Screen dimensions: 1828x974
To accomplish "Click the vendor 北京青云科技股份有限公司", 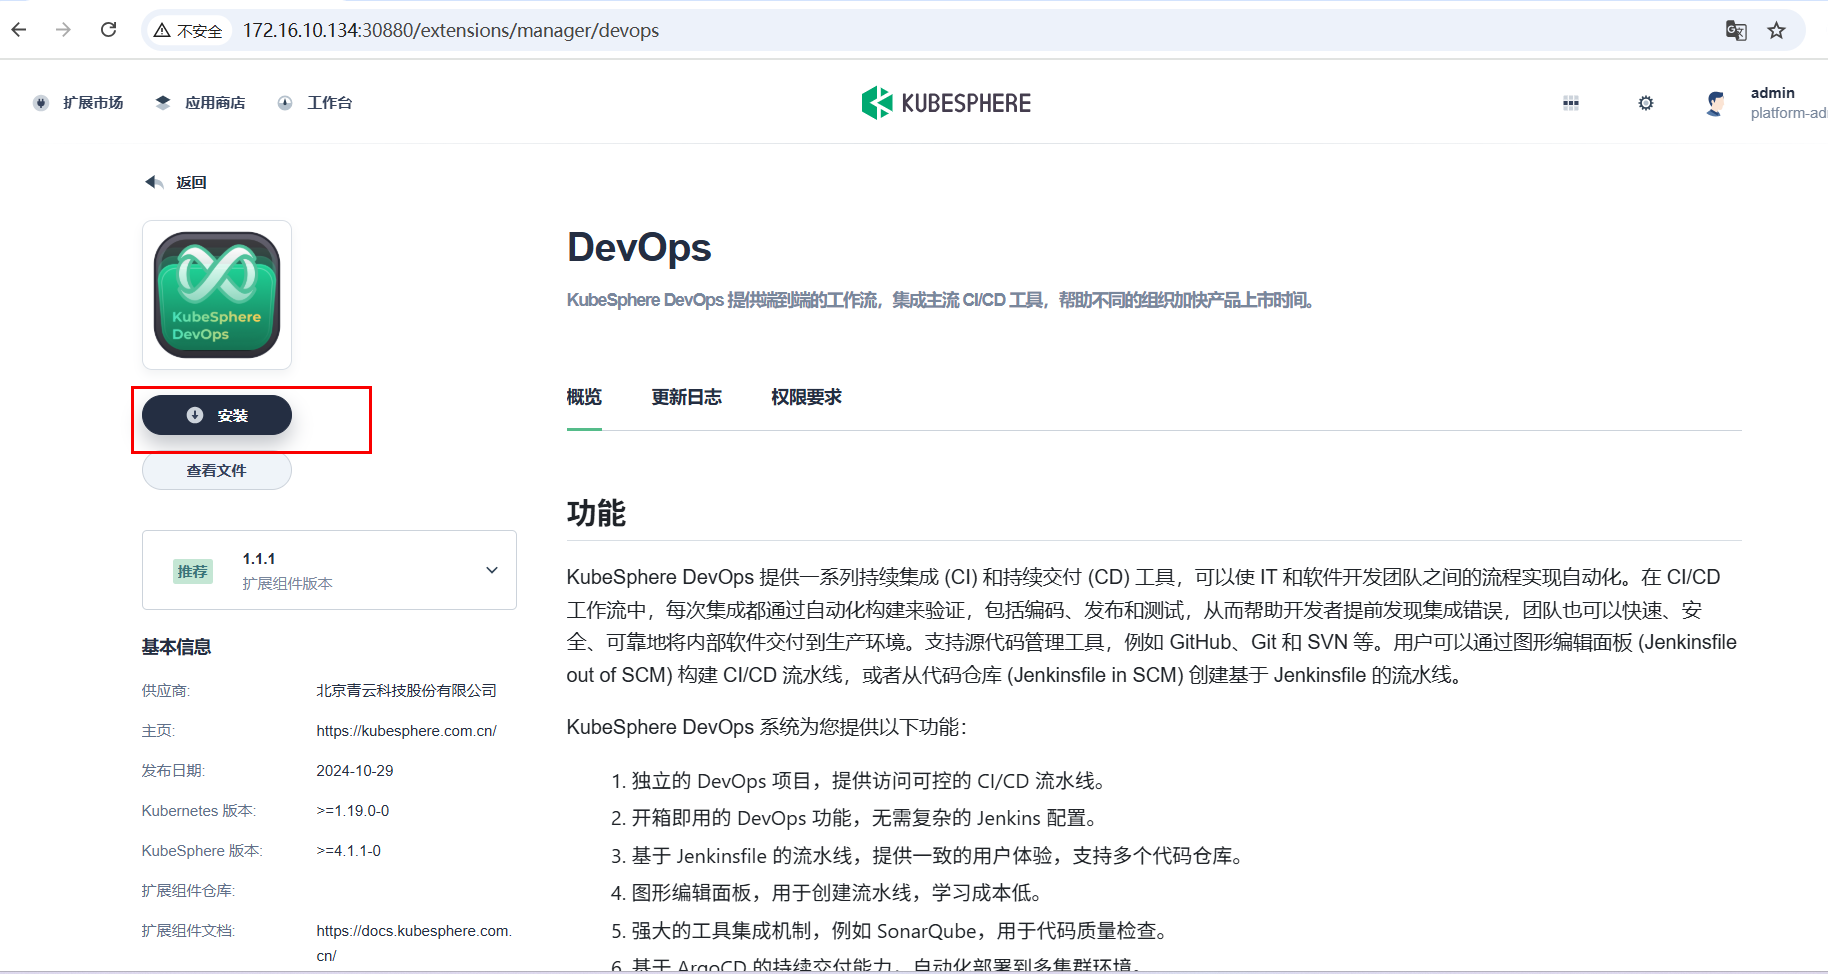I will [406, 691].
